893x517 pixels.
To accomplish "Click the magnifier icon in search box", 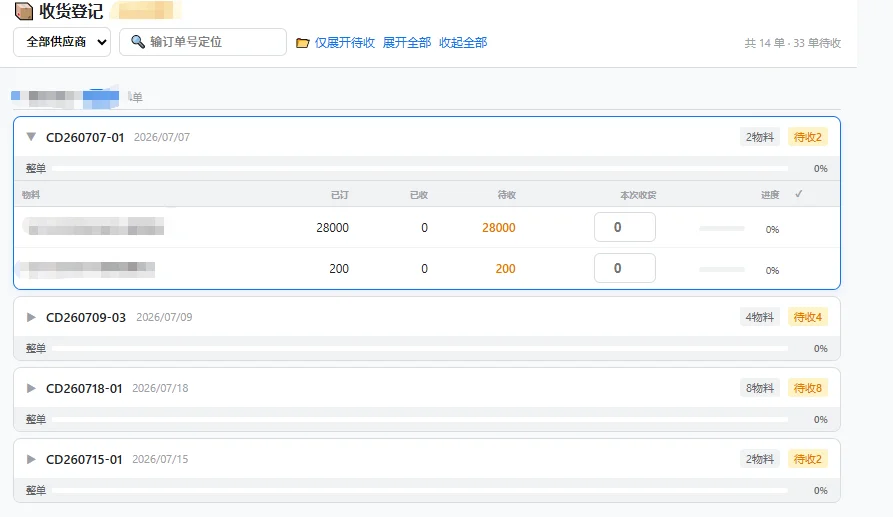I will point(137,42).
